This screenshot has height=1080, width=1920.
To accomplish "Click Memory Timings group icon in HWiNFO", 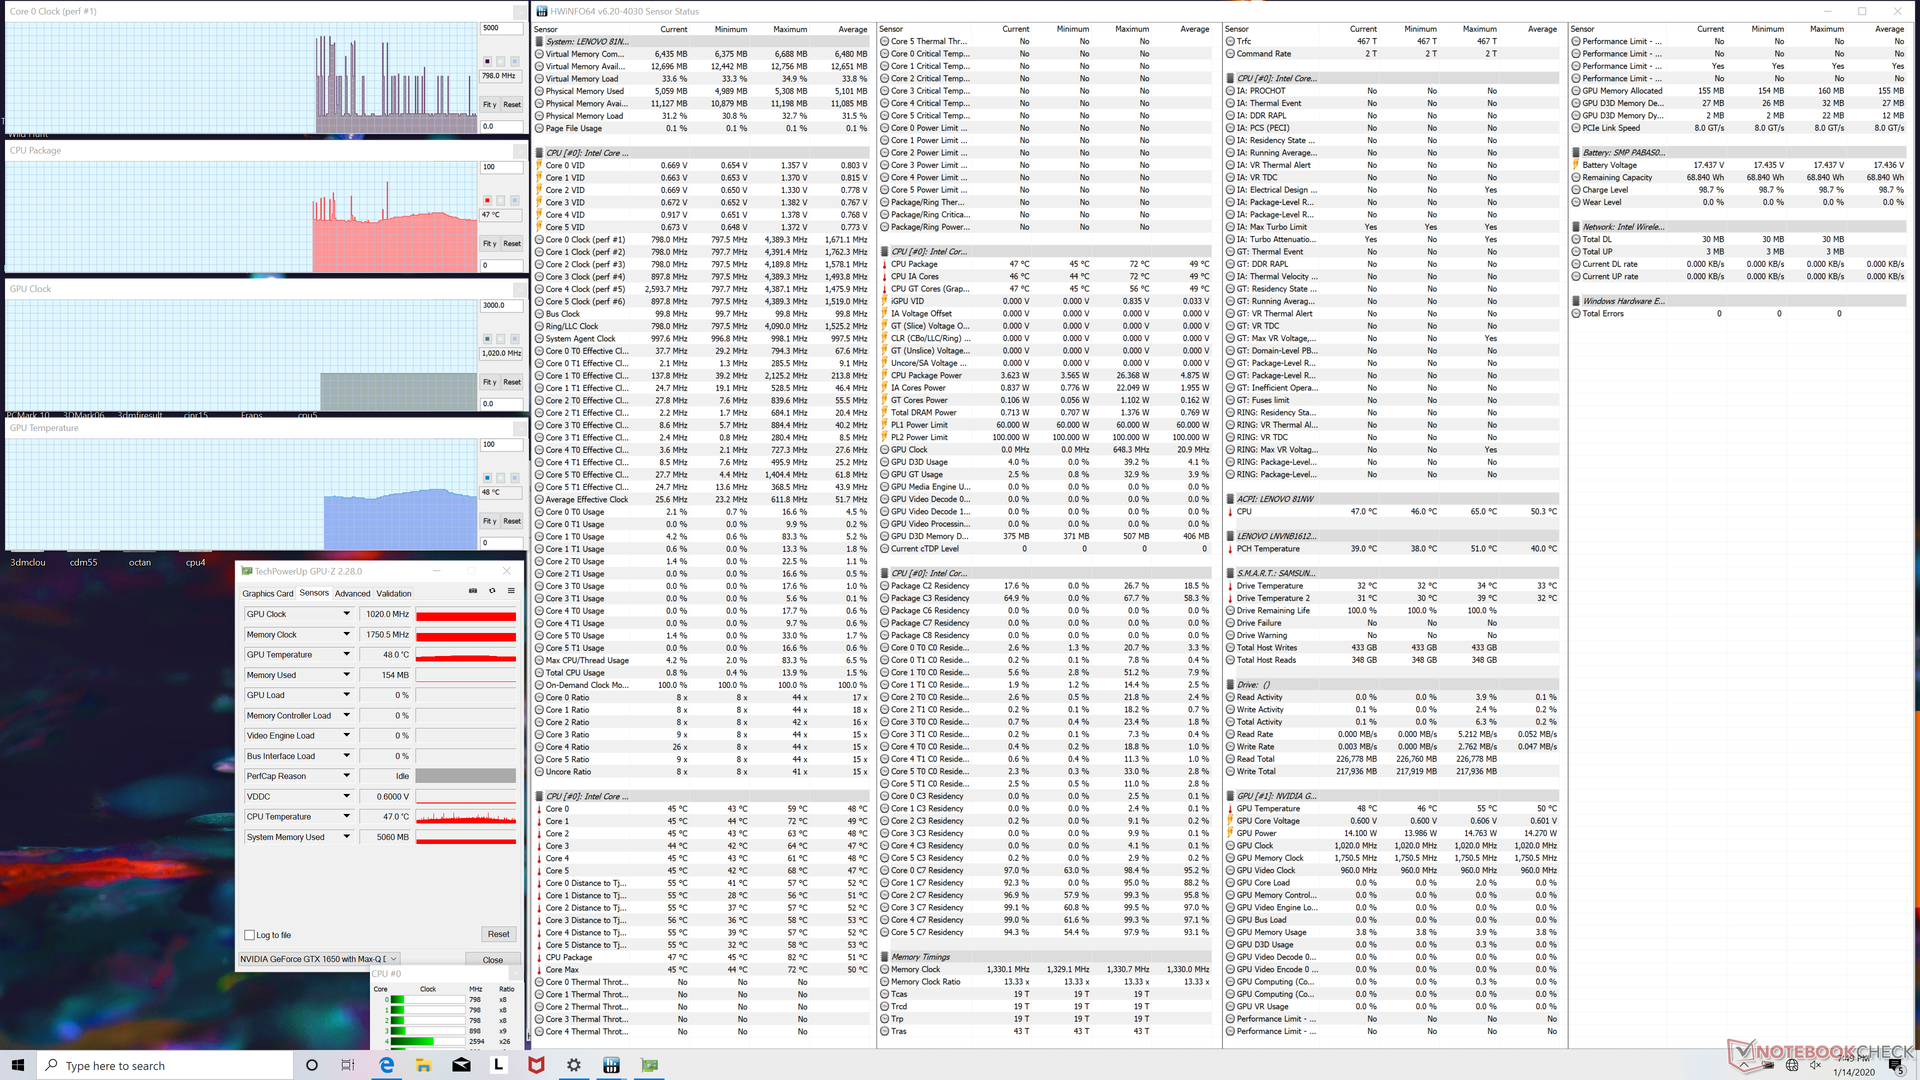I will (885, 957).
